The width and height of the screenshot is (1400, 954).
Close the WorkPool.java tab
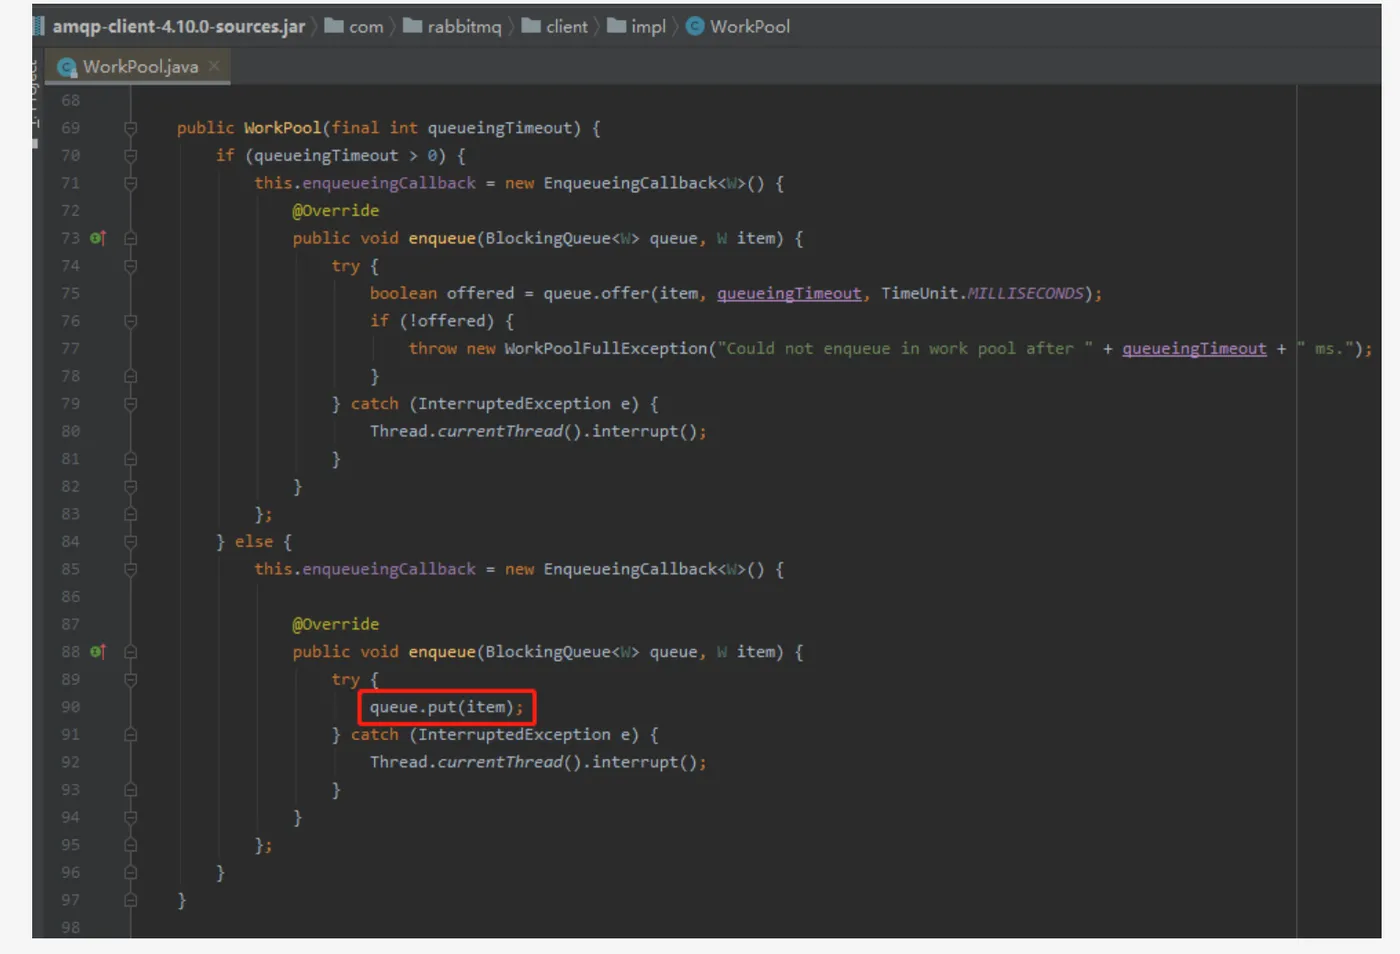click(x=214, y=66)
